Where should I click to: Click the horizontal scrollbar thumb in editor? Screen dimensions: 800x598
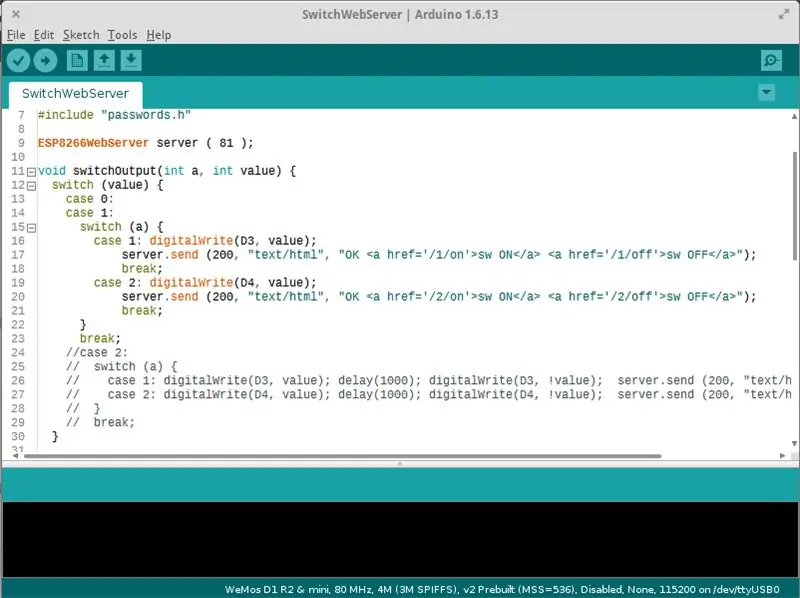coord(342,456)
